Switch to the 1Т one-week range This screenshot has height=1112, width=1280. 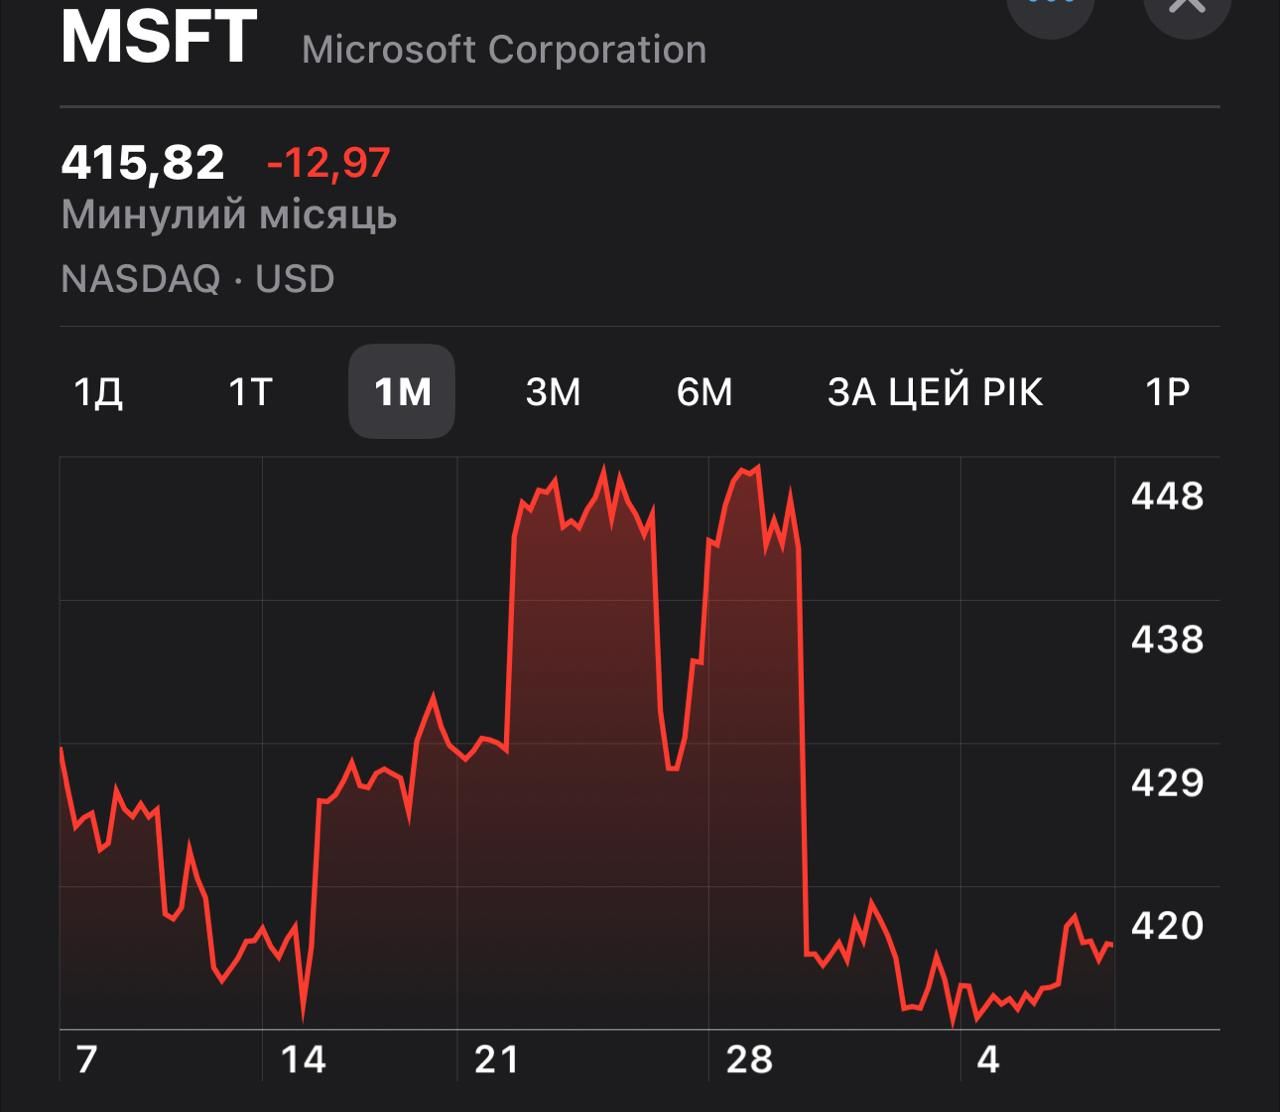pos(251,392)
